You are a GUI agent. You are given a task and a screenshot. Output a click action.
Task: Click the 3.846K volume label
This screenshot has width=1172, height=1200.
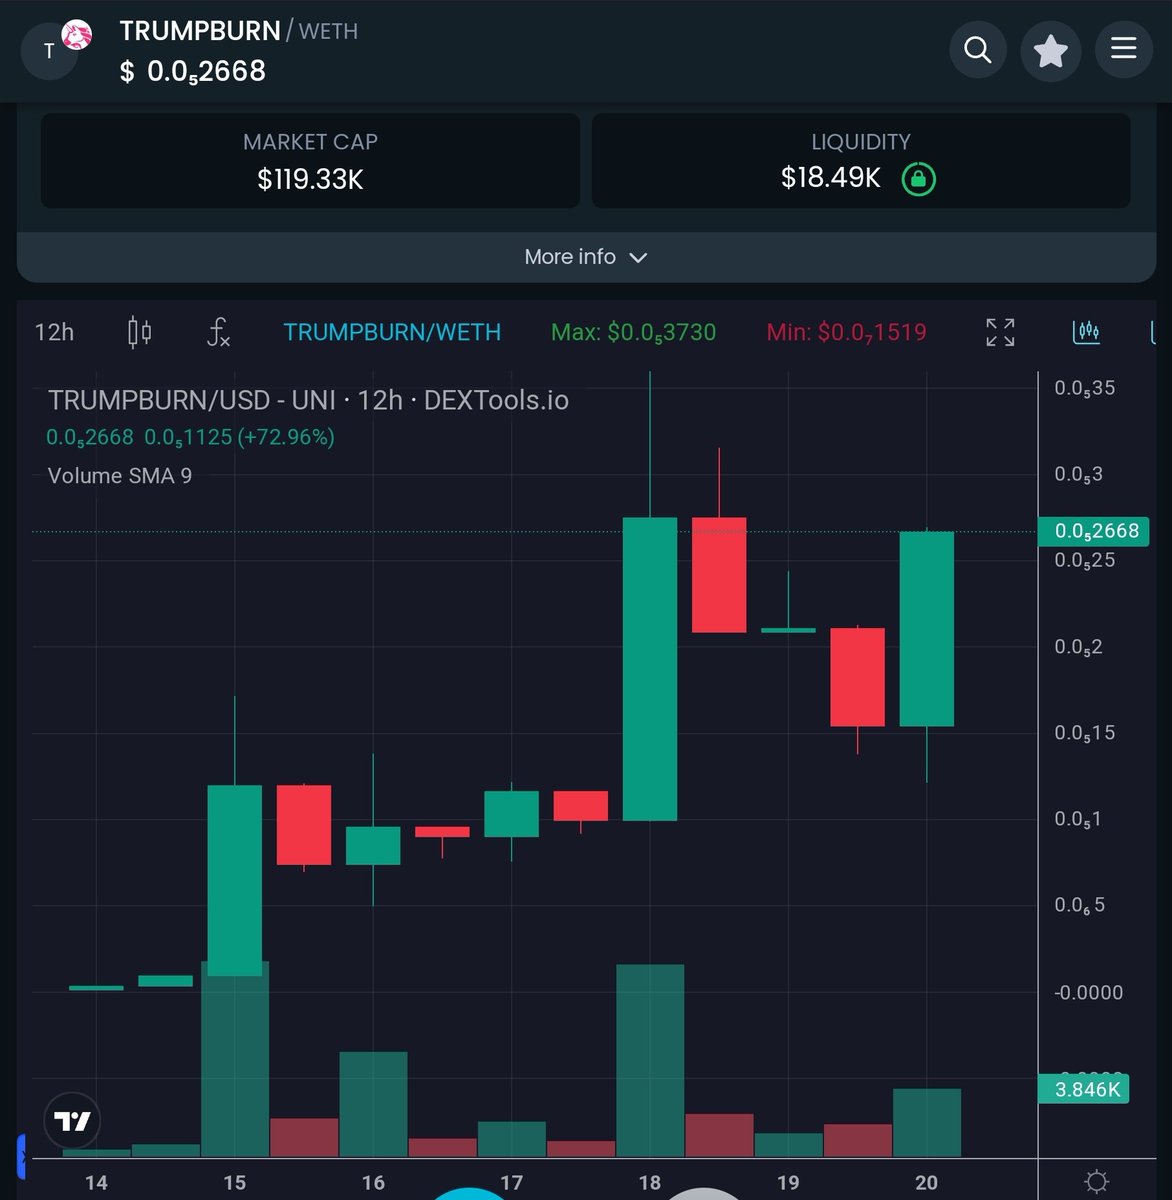pos(1085,1089)
